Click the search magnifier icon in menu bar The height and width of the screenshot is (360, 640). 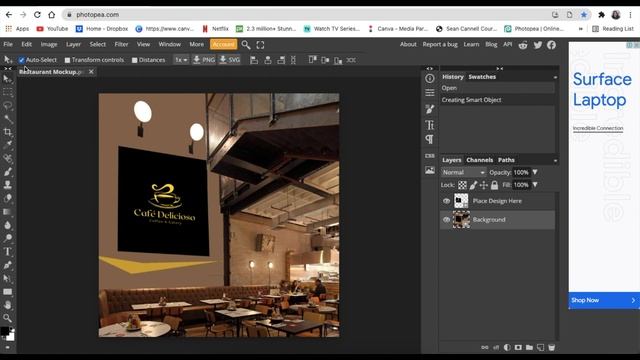coord(246,44)
